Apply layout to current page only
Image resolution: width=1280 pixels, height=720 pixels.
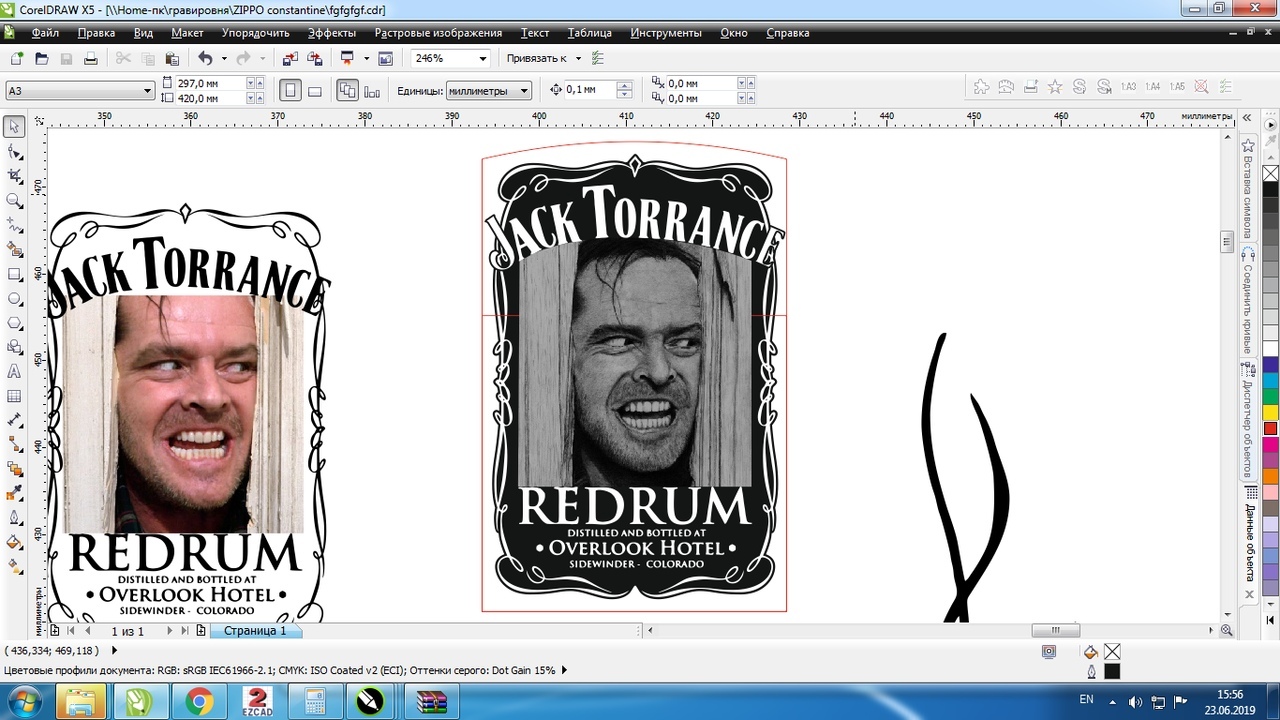(372, 91)
